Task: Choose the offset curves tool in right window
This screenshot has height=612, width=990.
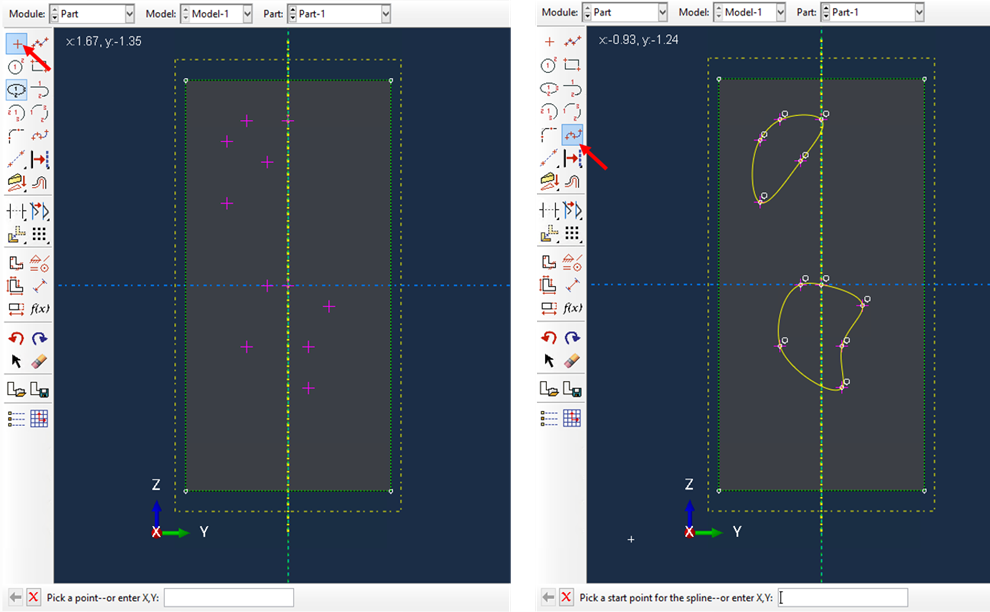Action: pos(573,181)
